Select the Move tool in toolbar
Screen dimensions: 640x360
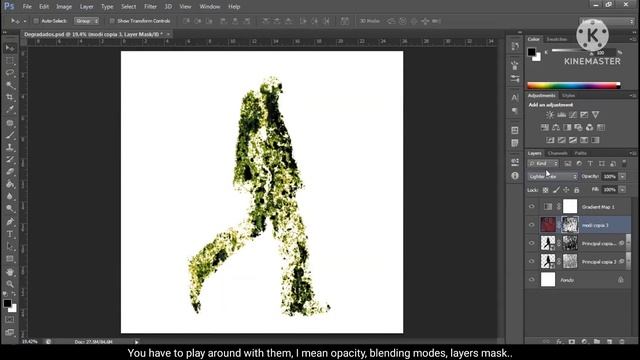[10, 48]
